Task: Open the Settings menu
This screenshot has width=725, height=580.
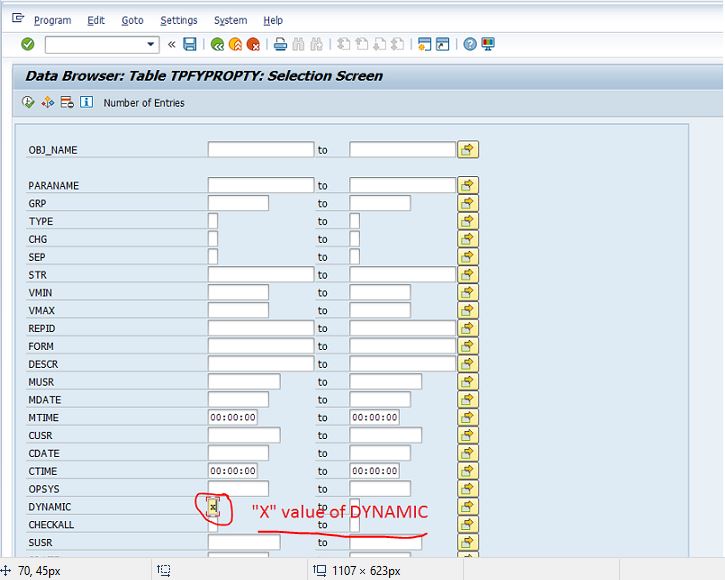Action: tap(179, 20)
